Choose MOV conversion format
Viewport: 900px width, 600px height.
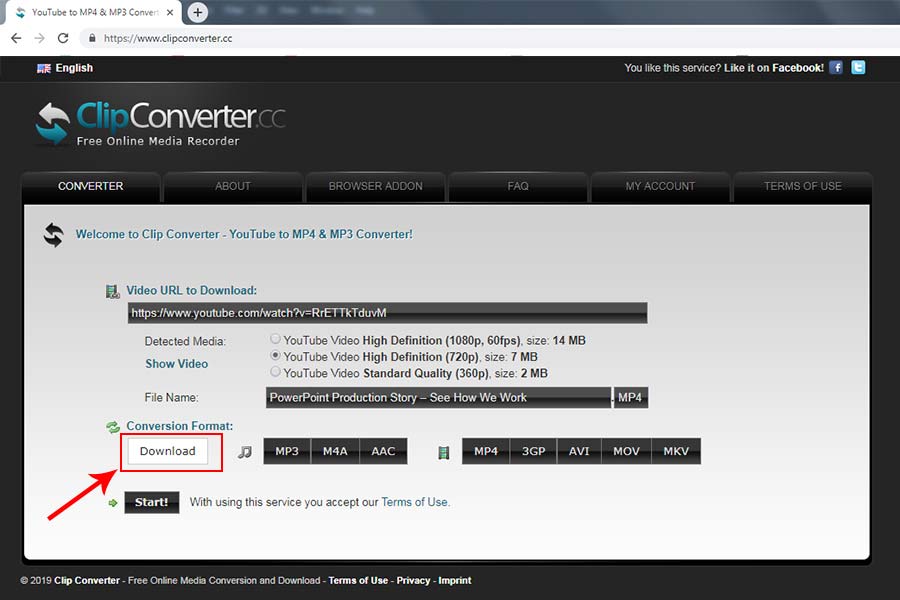pyautogui.click(x=626, y=451)
